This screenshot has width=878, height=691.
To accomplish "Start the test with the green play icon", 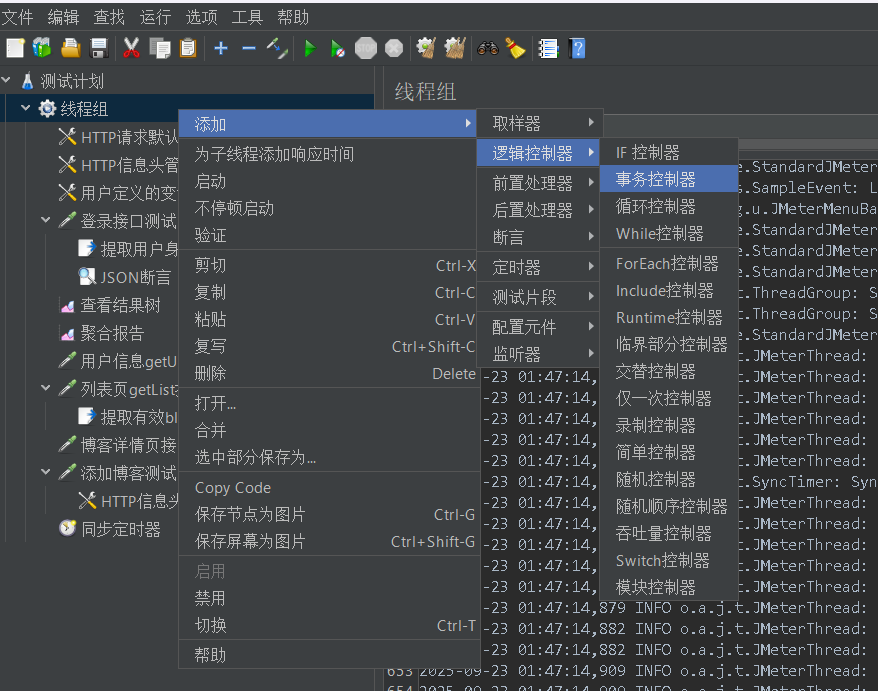I will (x=311, y=47).
